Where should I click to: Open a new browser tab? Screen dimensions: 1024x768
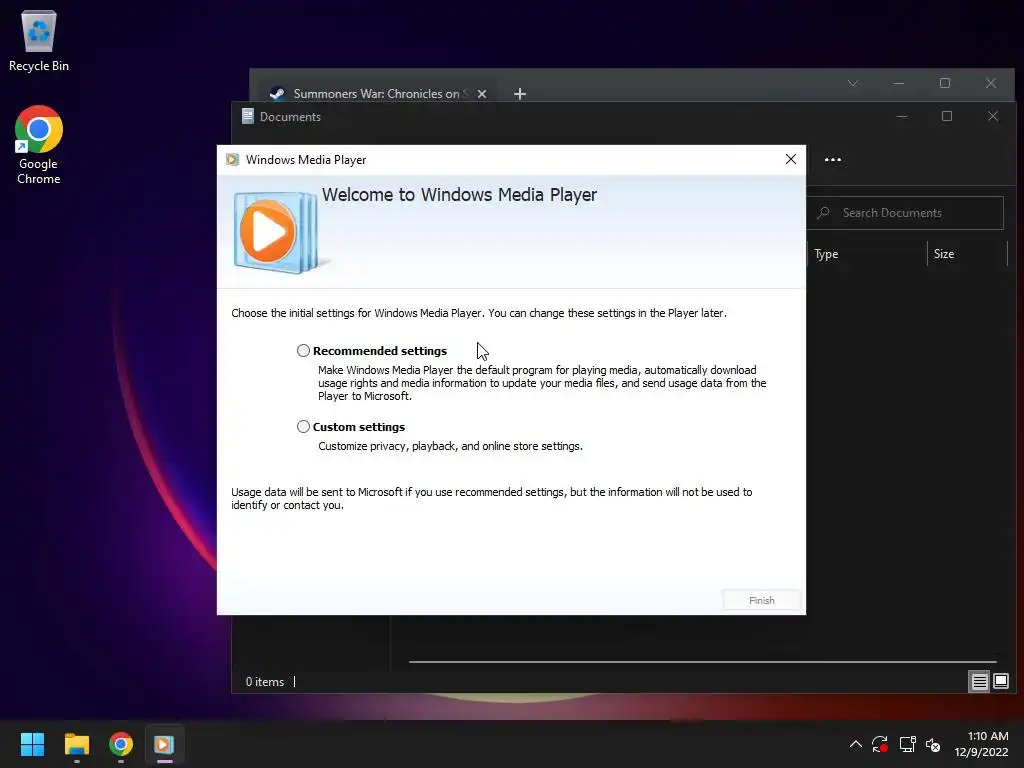pyautogui.click(x=520, y=94)
